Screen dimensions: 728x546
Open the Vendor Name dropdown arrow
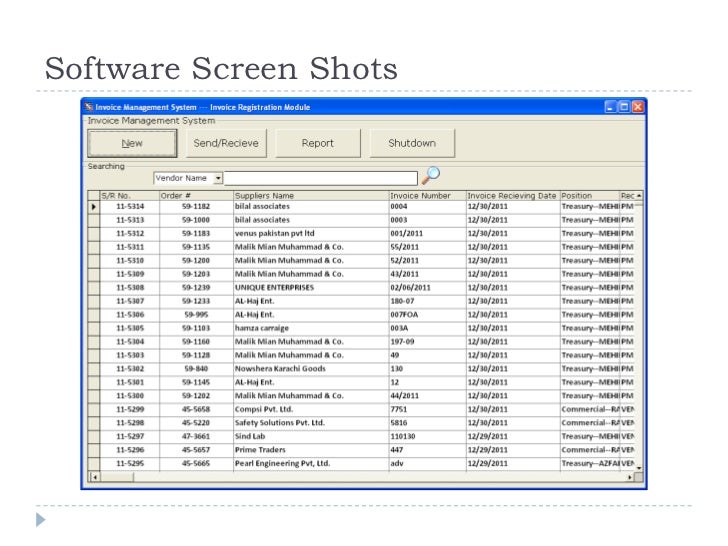(218, 178)
